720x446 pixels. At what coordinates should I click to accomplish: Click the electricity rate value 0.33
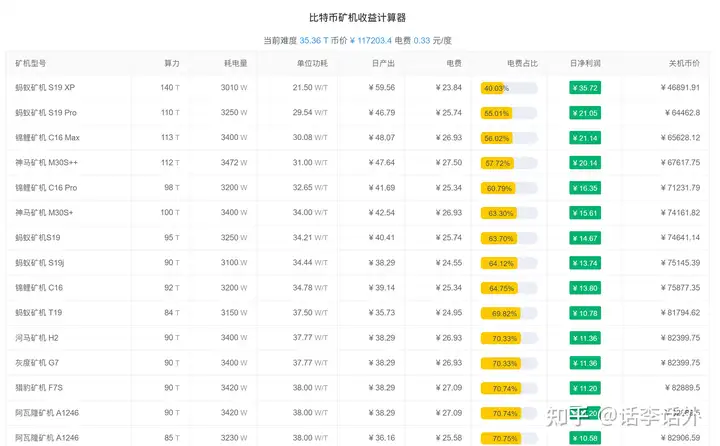click(x=422, y=40)
